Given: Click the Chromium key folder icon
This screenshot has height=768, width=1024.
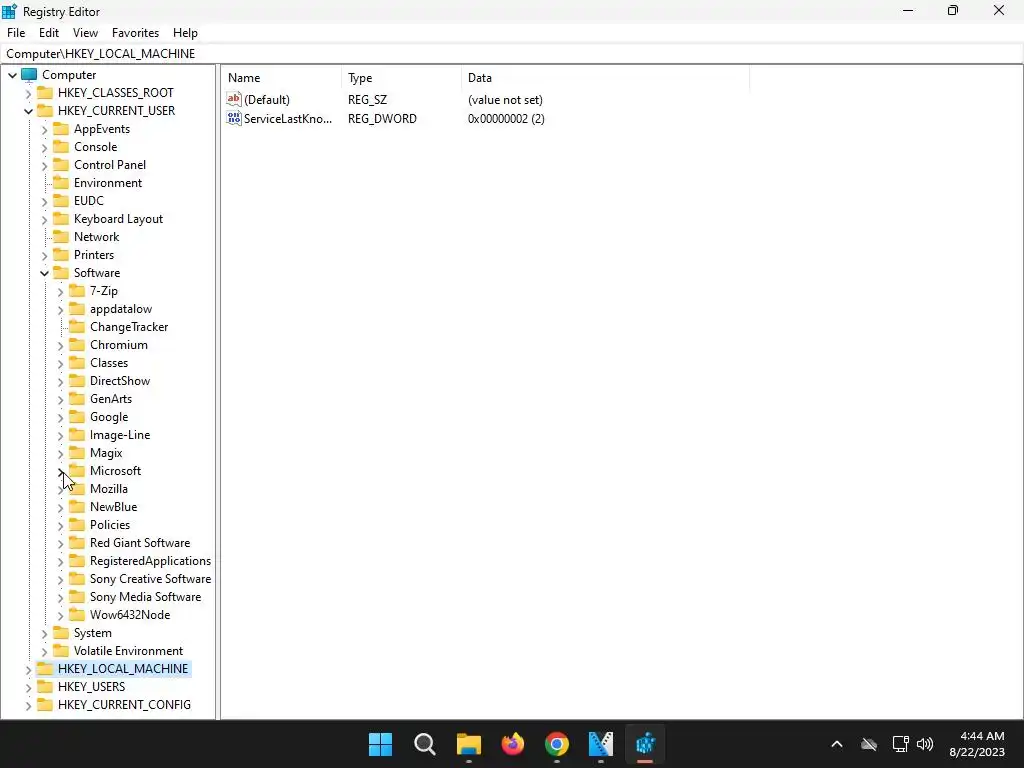Looking at the screenshot, I should [x=77, y=345].
